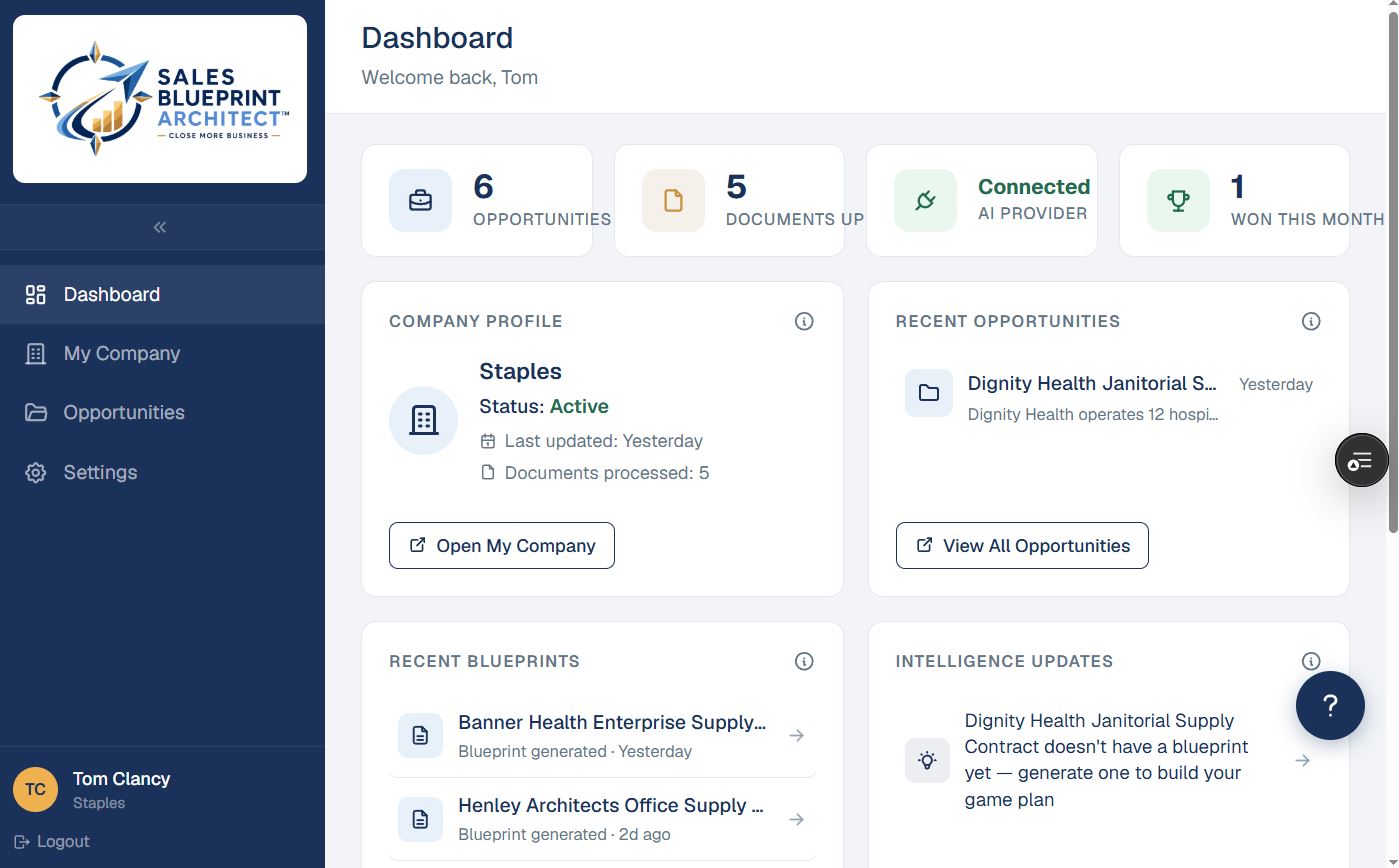The width and height of the screenshot is (1399, 868).
Task: Open Opportunities in the sidebar
Action: (162, 412)
